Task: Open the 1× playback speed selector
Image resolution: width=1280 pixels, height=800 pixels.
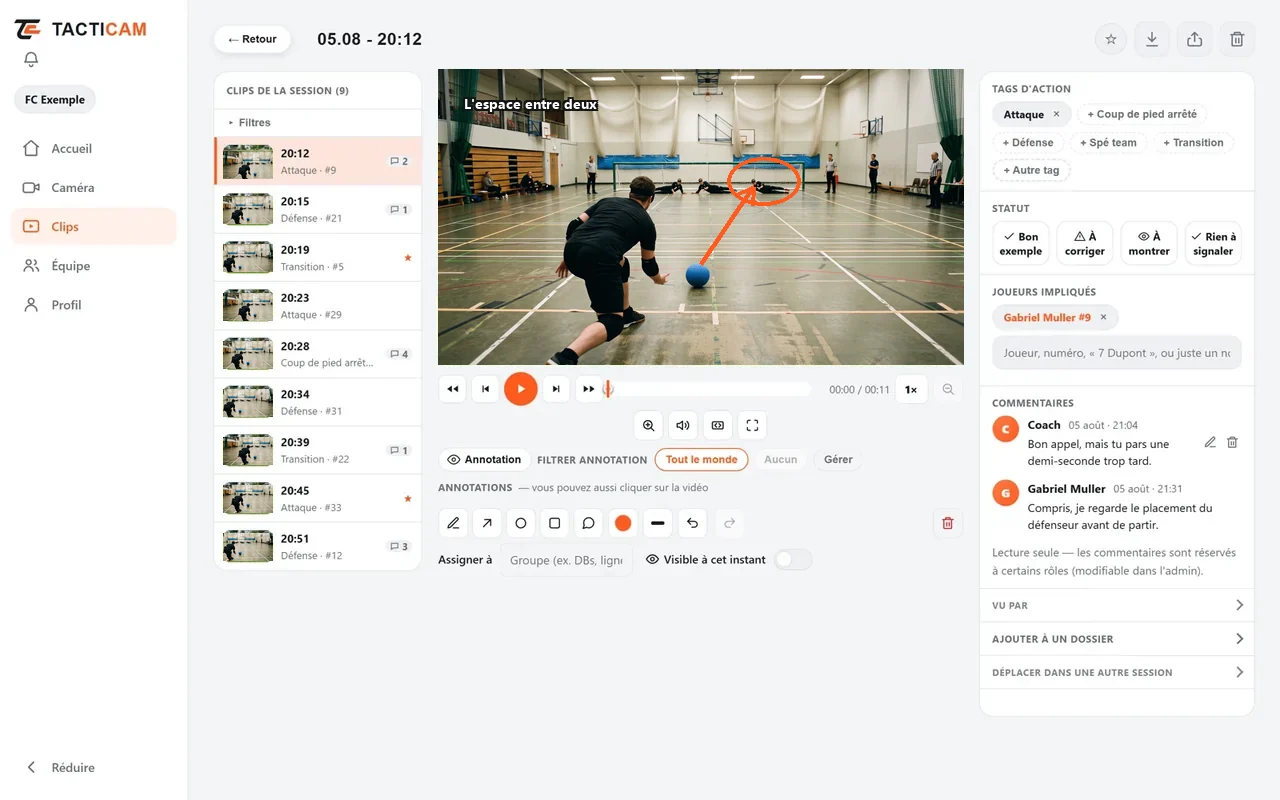Action: click(911, 389)
